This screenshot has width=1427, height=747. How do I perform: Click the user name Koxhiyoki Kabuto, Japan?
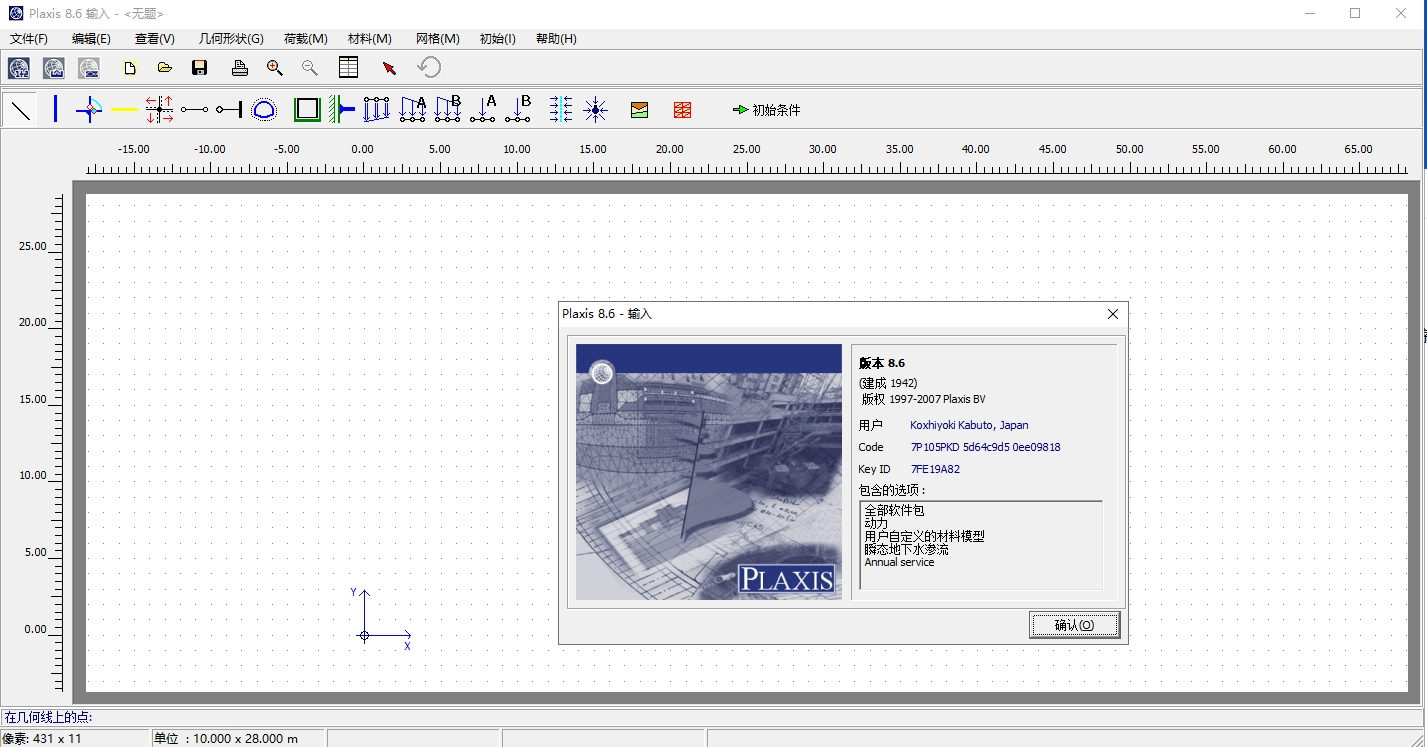tap(969, 425)
